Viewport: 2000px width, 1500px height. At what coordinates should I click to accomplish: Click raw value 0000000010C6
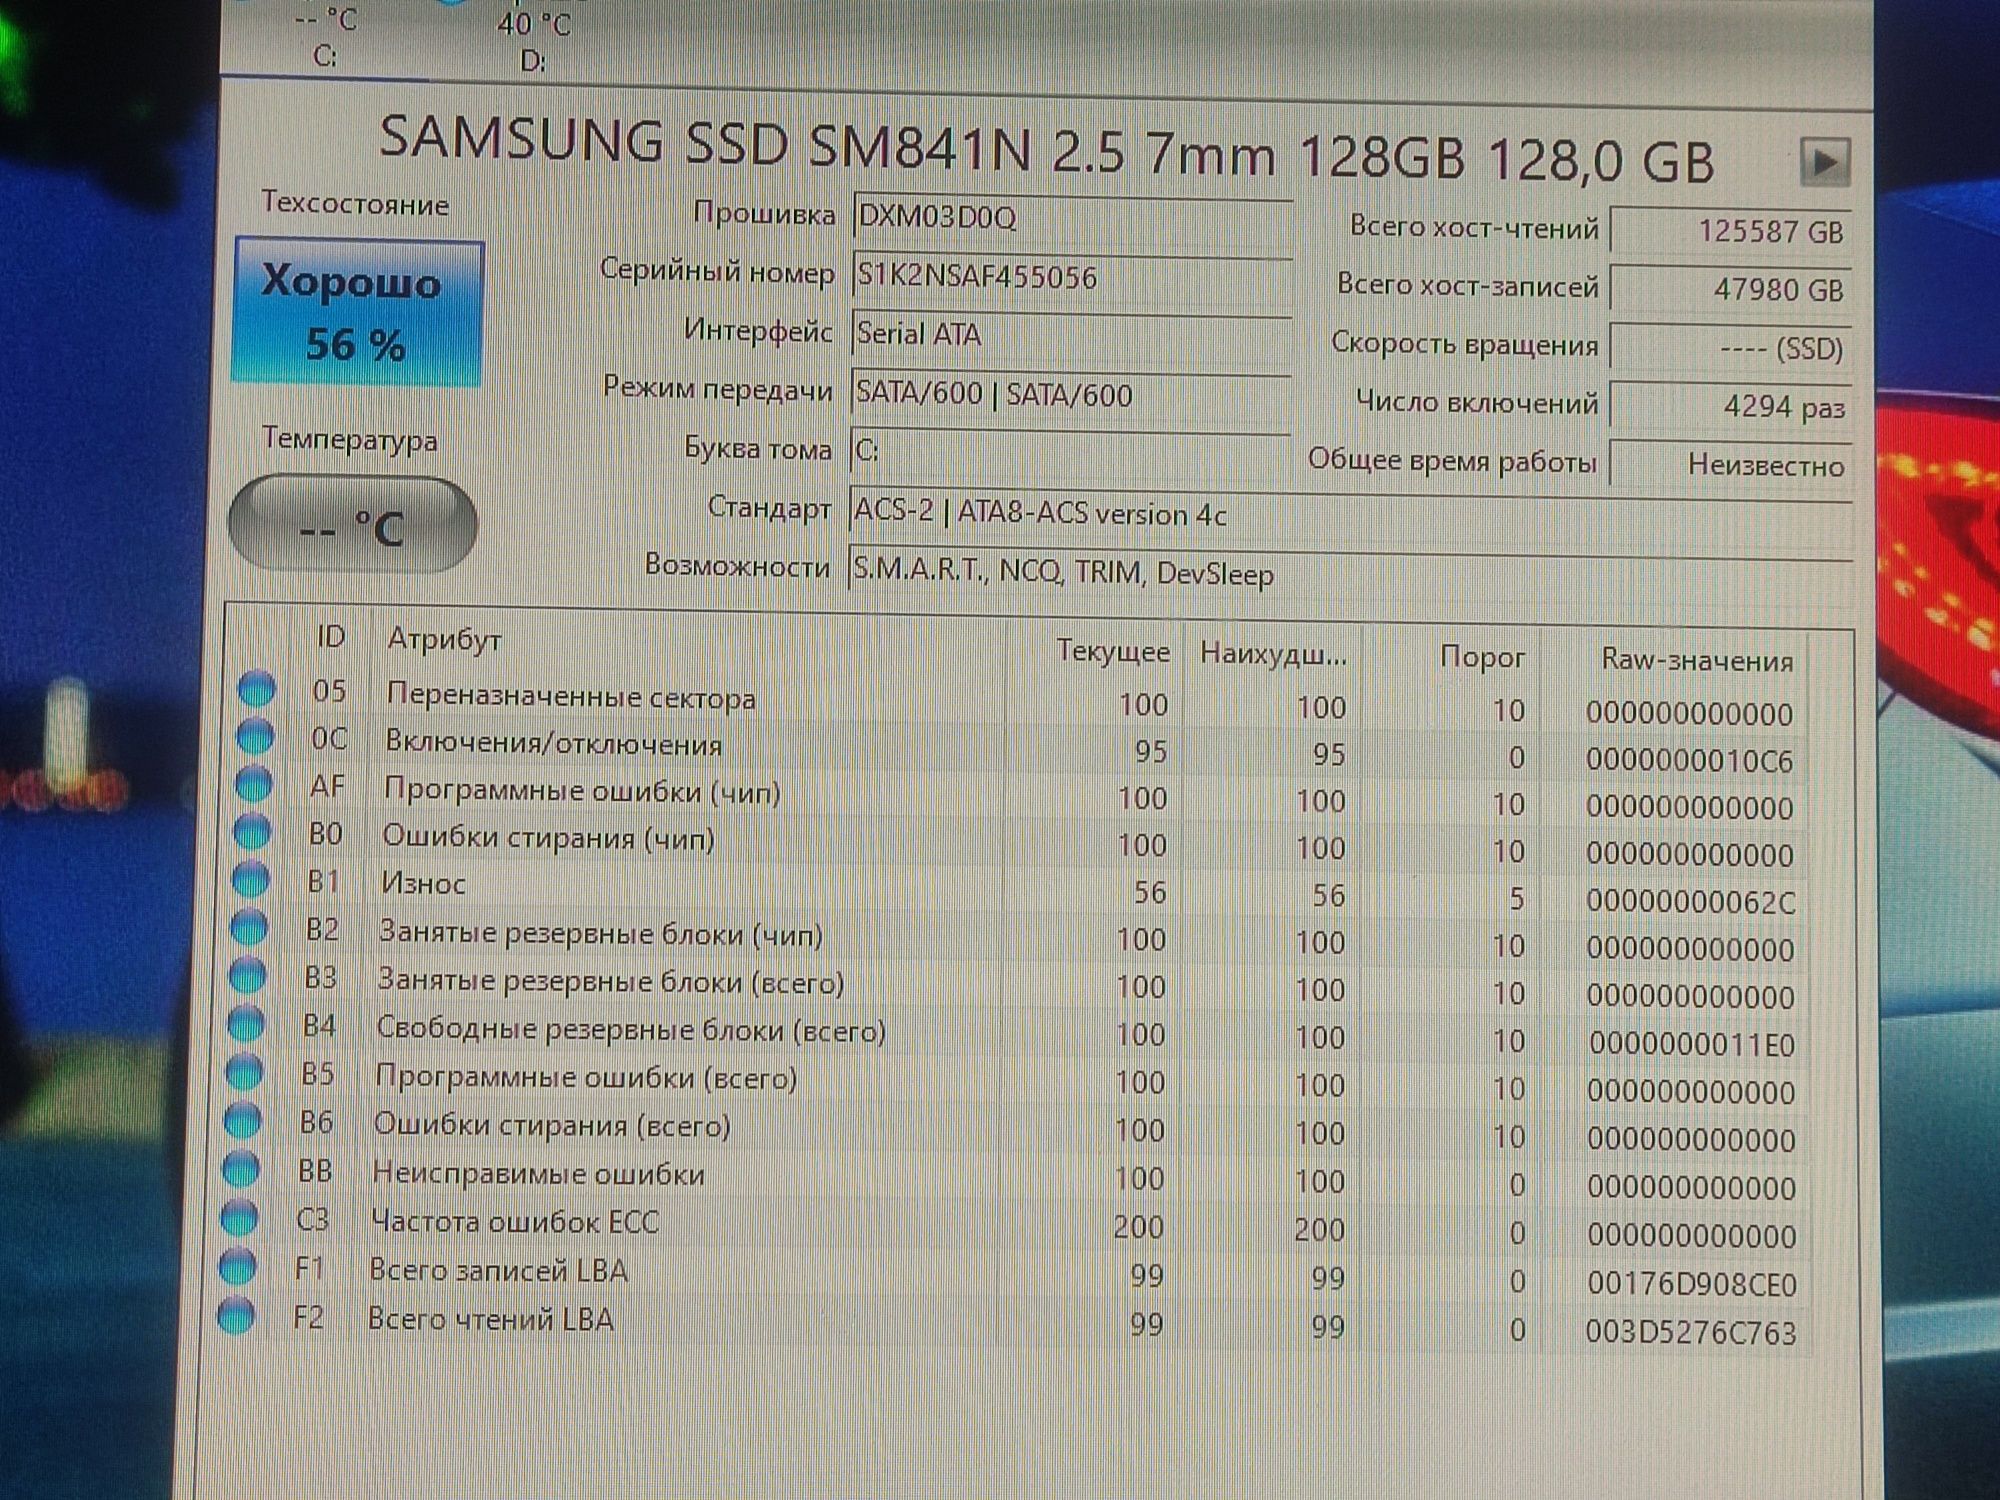(x=1689, y=761)
